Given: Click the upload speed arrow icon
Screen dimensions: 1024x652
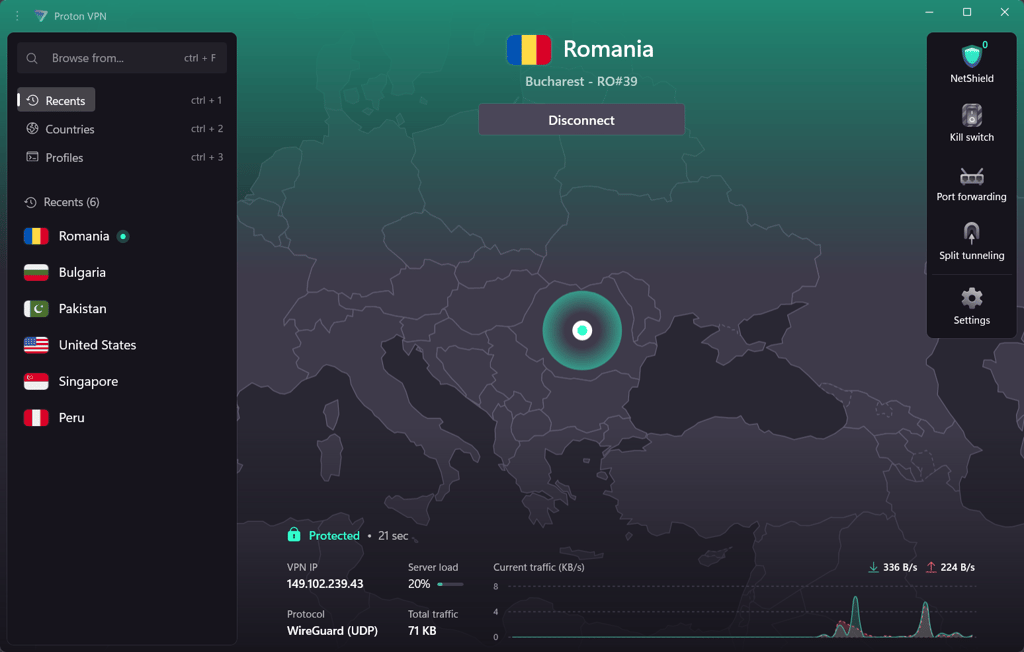Looking at the screenshot, I should click(x=931, y=567).
